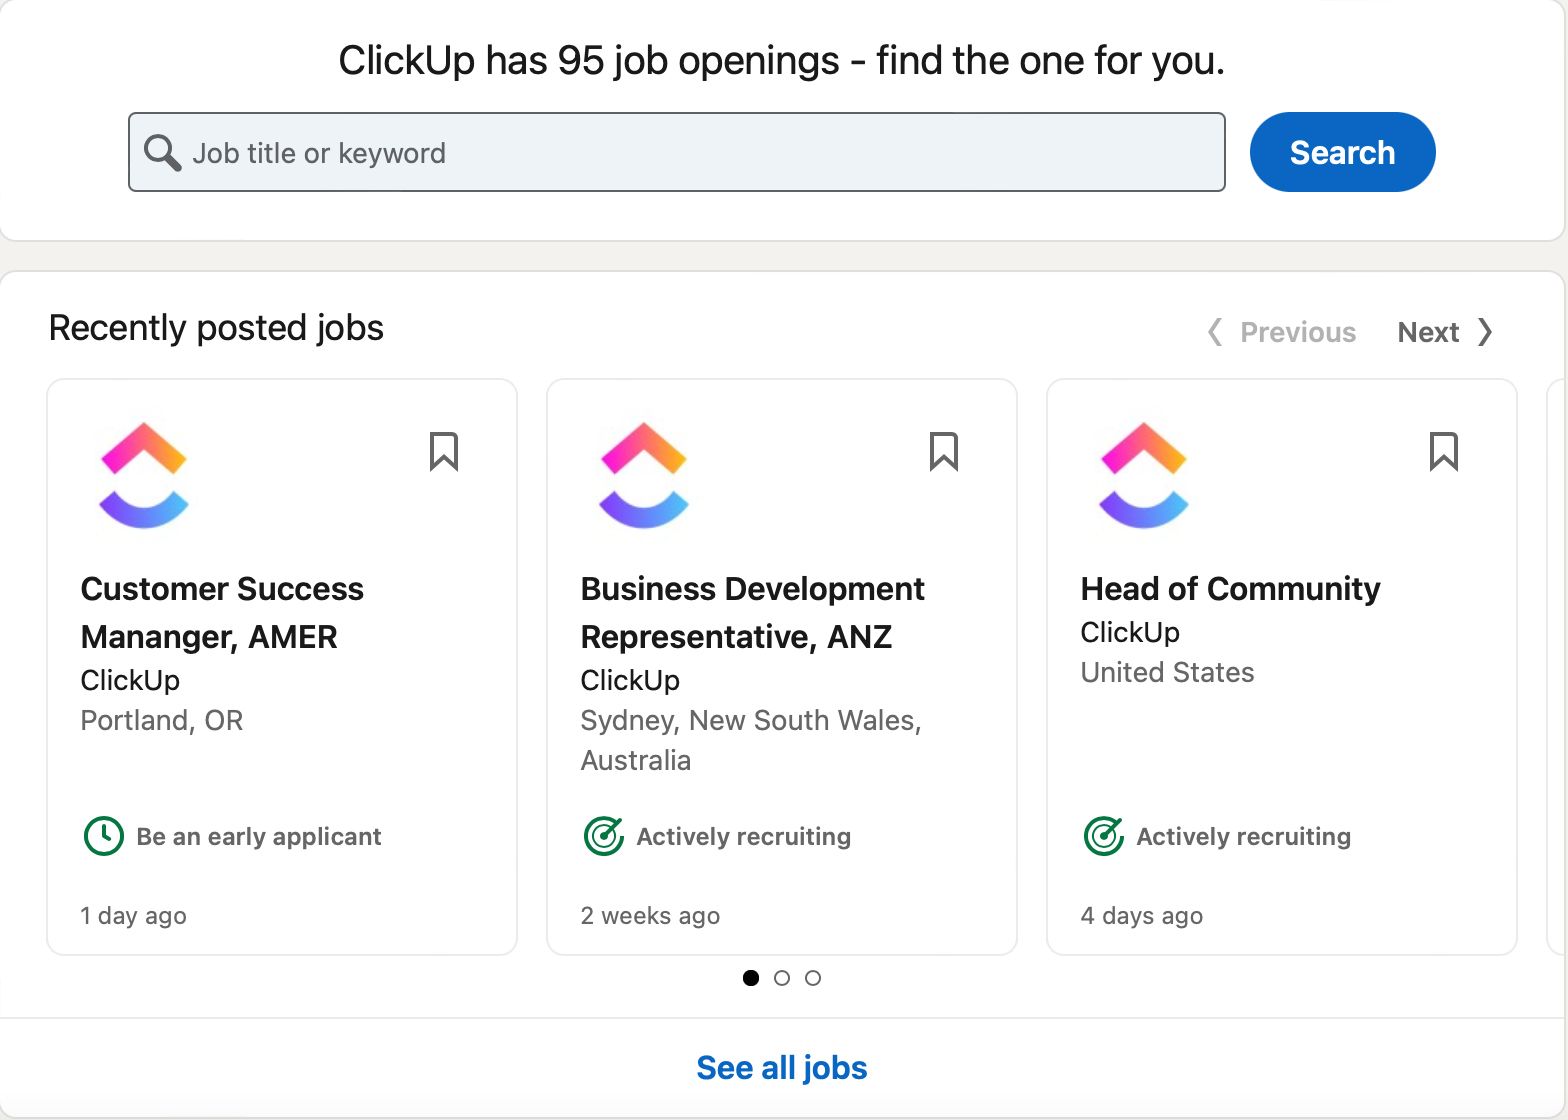Click ClickUp company name under Business Development job
The height and width of the screenshot is (1120, 1568).
630,681
